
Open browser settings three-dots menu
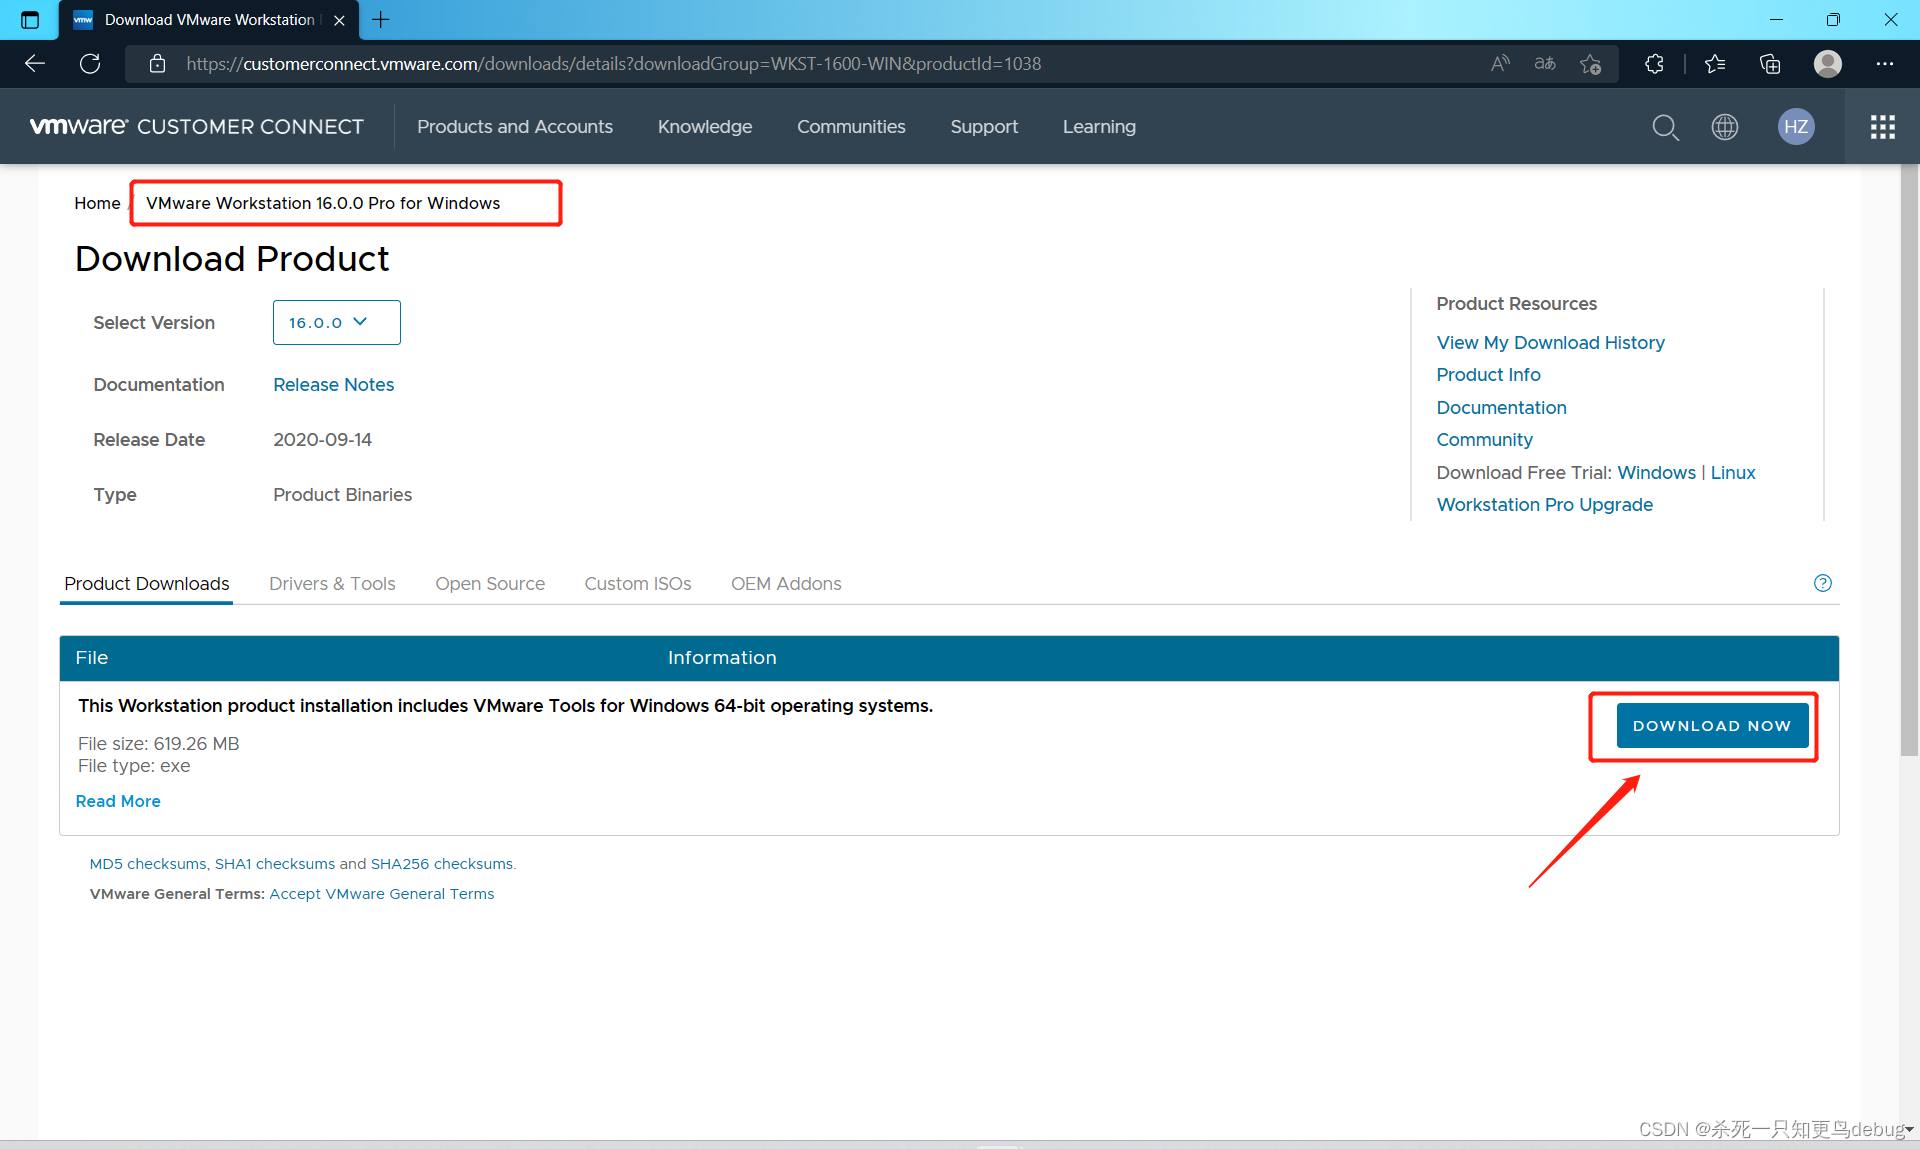point(1885,64)
